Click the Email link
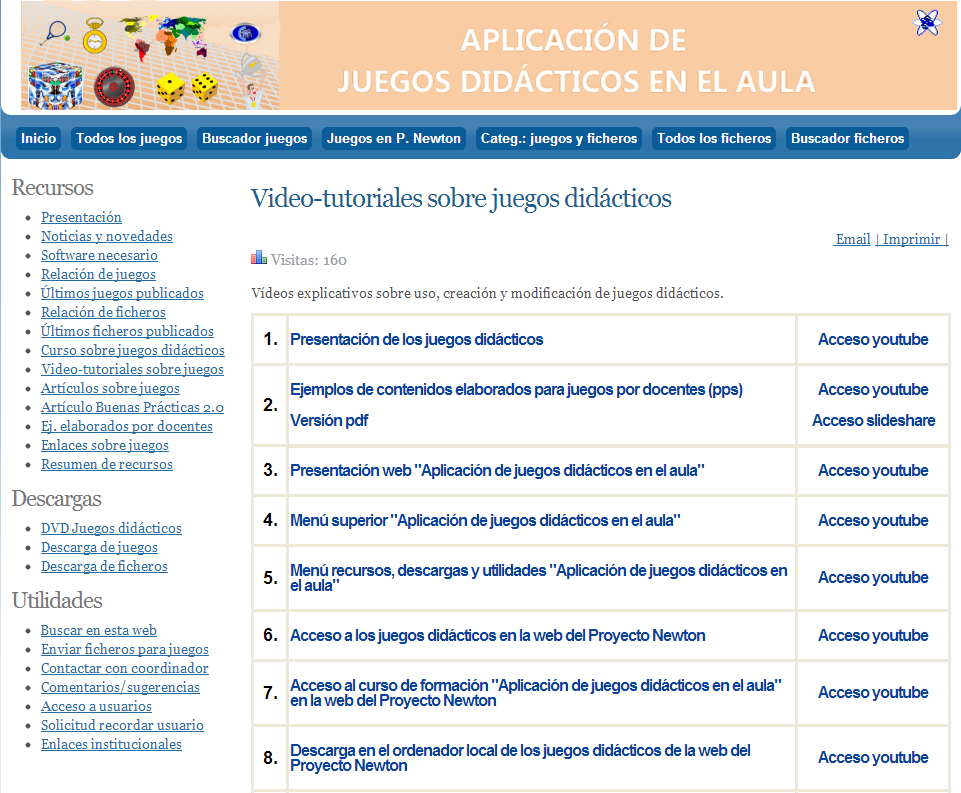961x793 pixels. point(852,239)
